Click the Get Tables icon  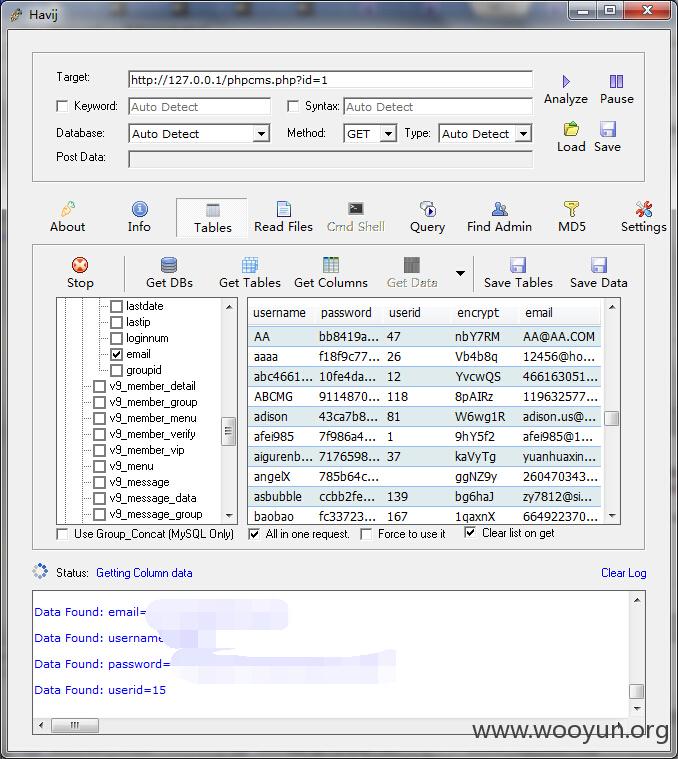click(250, 265)
